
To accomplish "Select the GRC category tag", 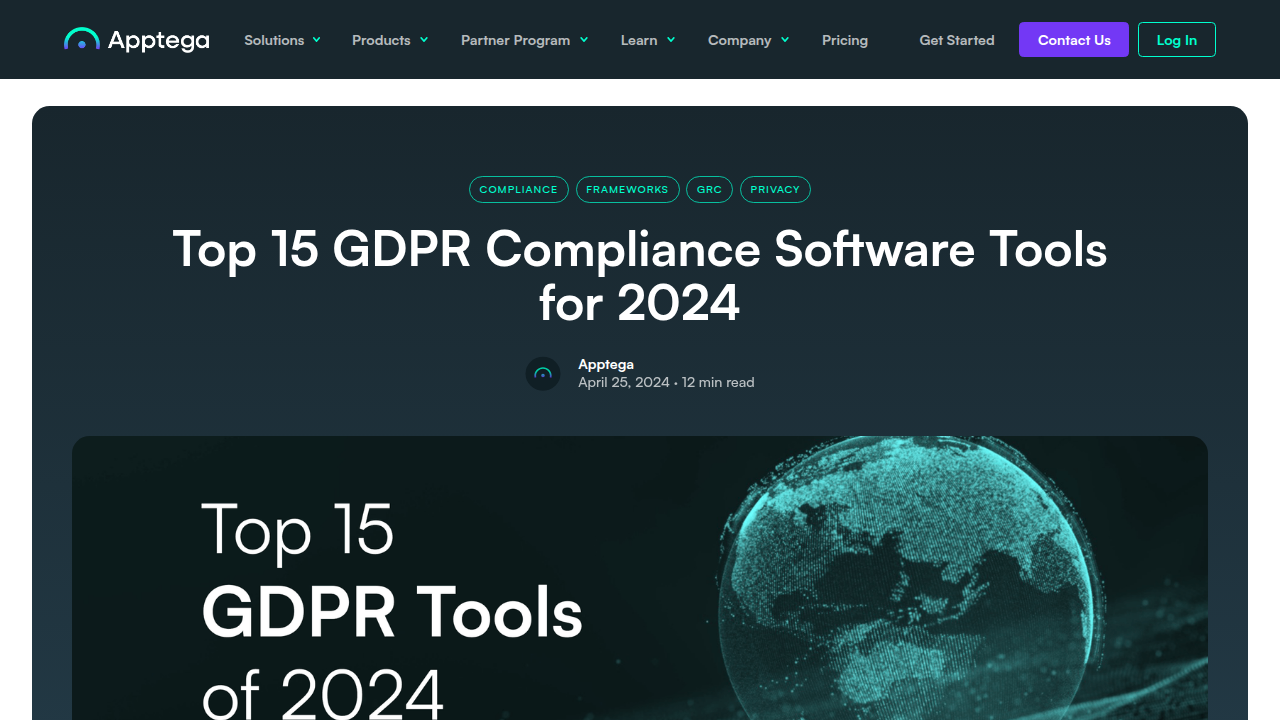I will tap(710, 189).
